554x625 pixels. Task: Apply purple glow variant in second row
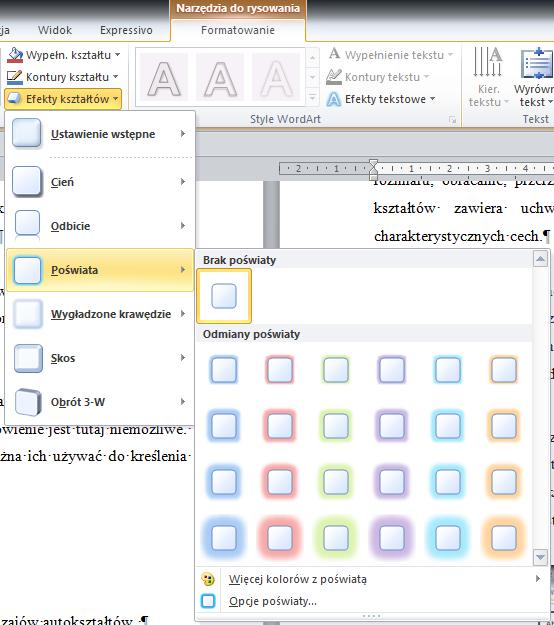[392, 425]
